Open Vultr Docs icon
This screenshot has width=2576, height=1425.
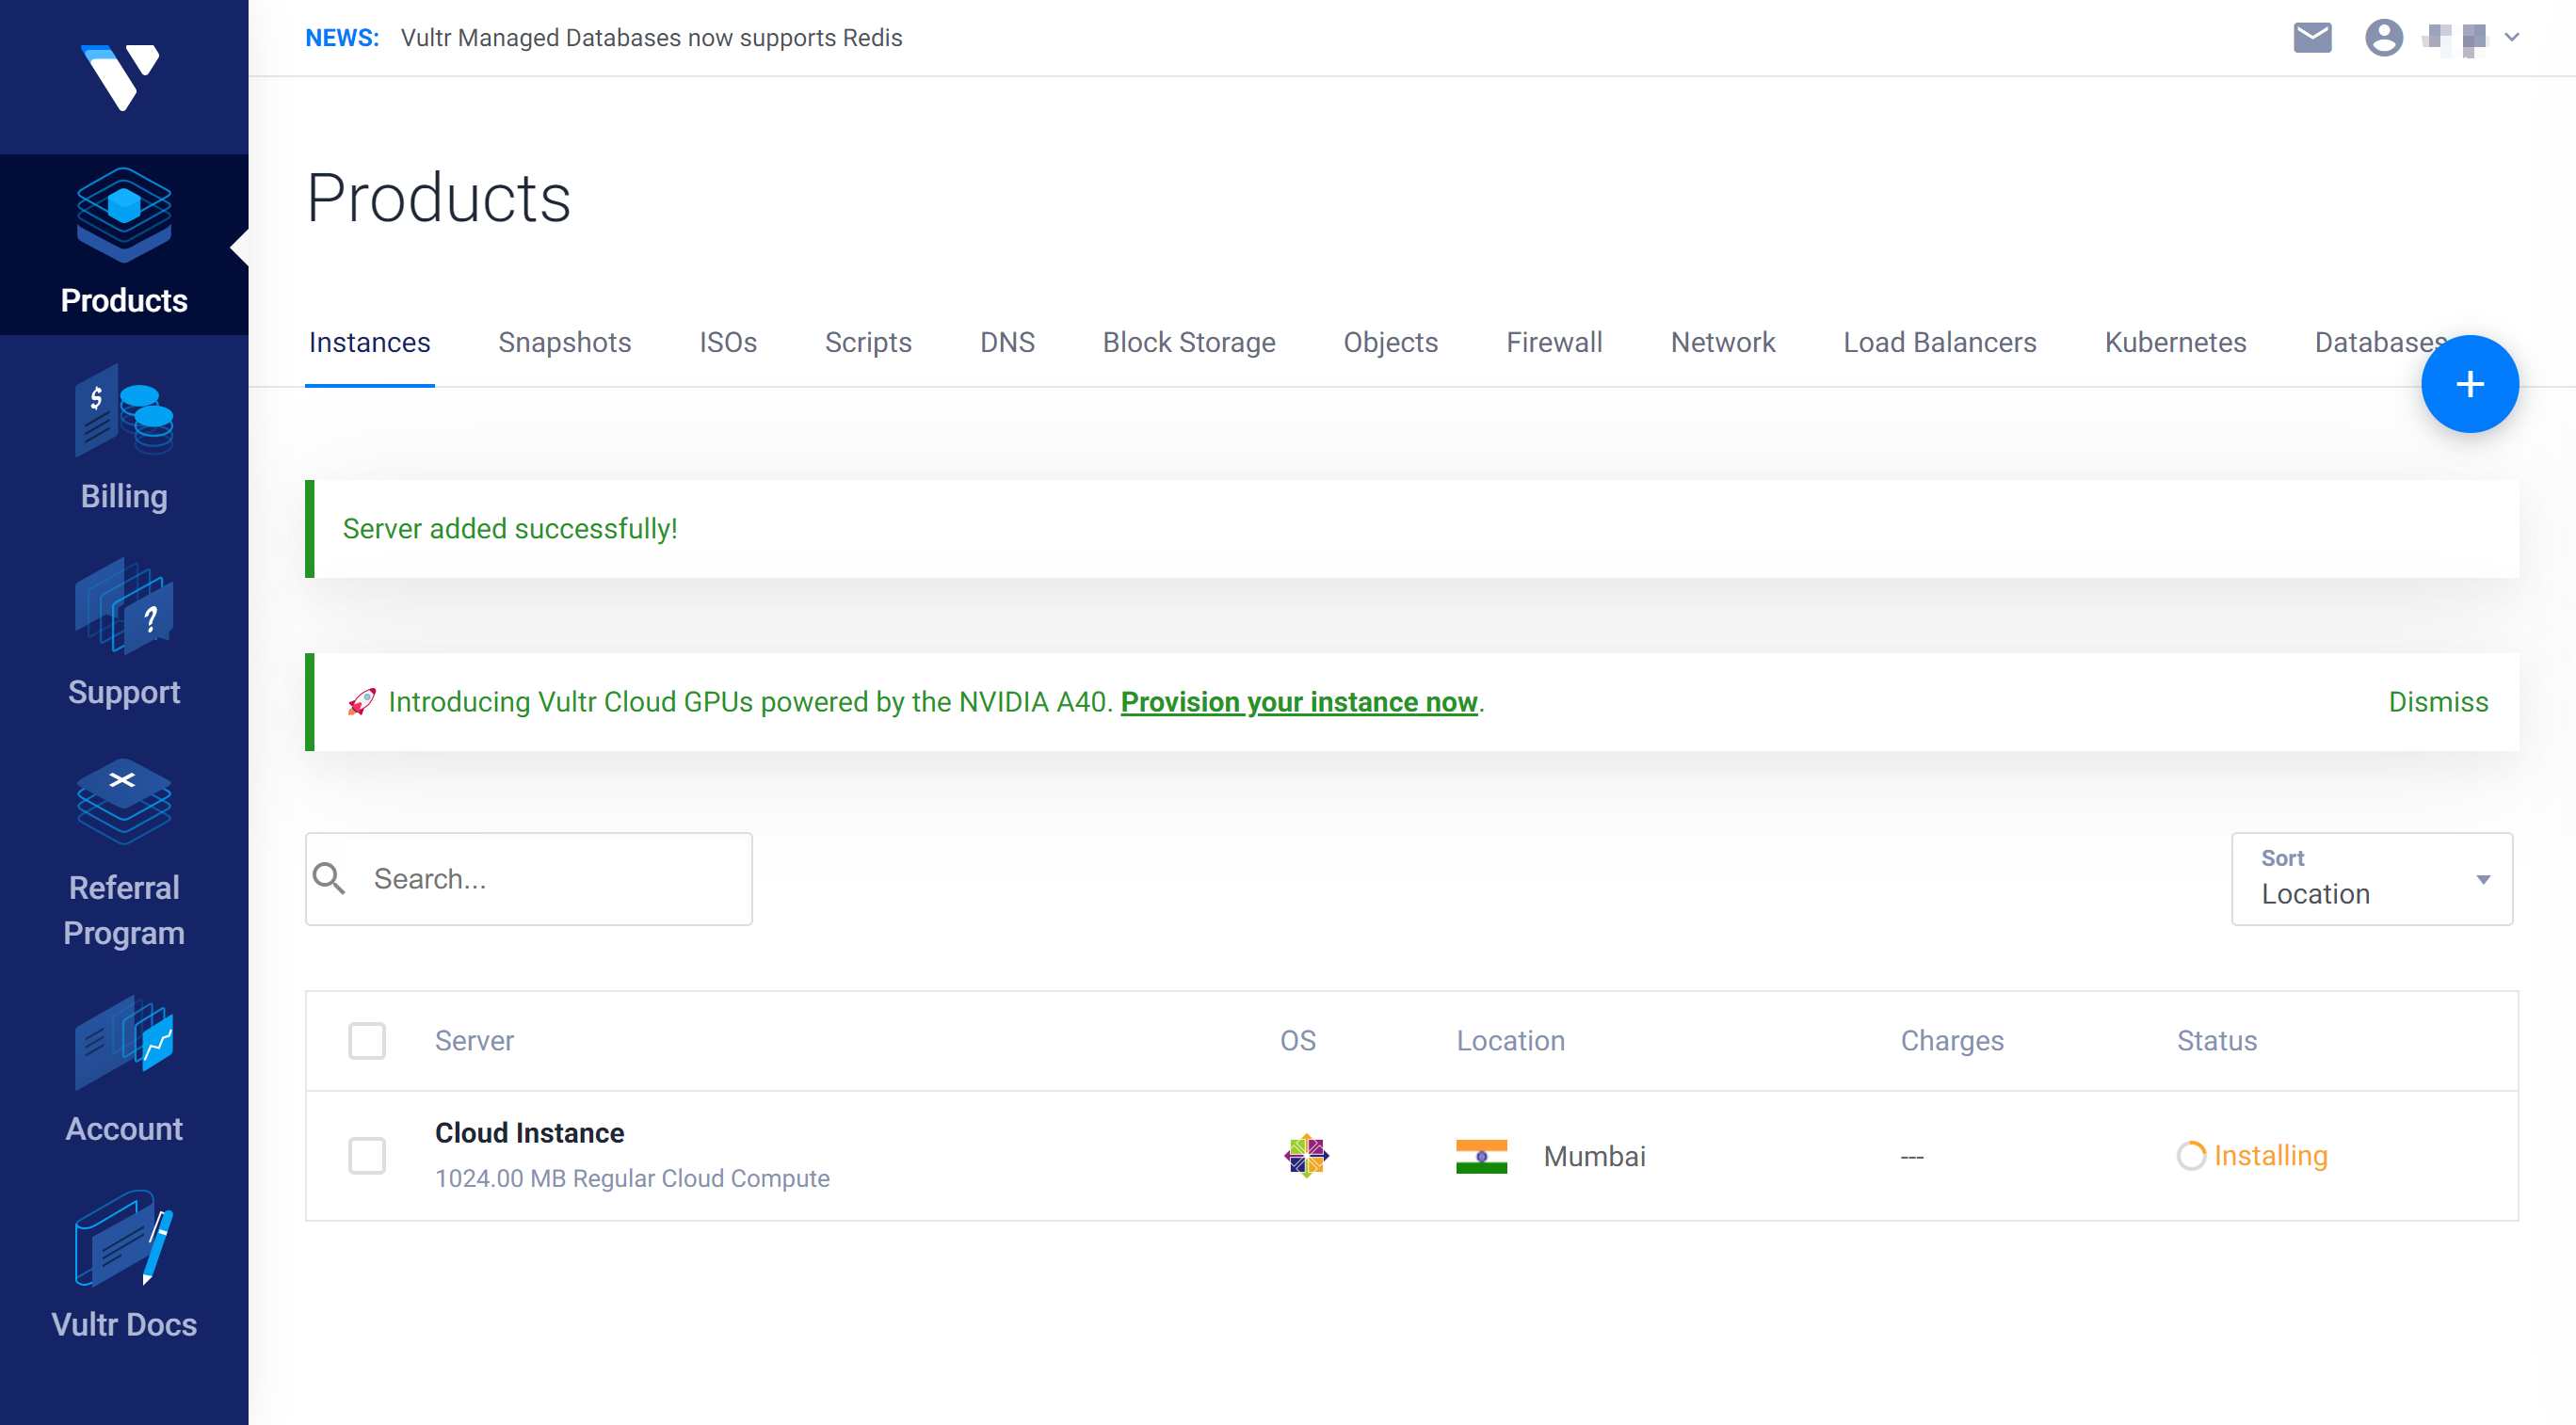pyautogui.click(x=124, y=1238)
